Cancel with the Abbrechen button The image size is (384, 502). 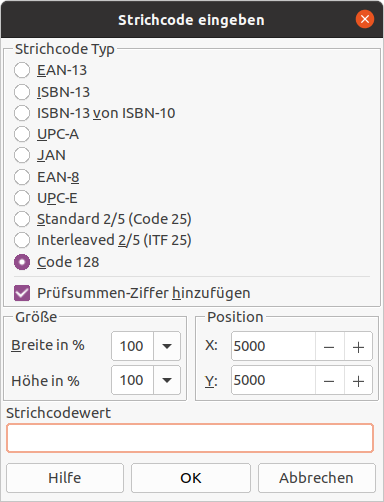coord(317,478)
